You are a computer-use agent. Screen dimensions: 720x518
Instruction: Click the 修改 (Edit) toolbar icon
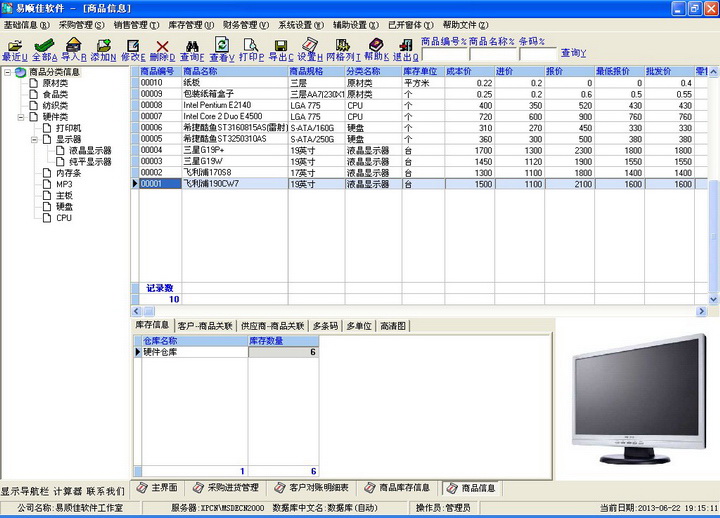click(x=132, y=46)
